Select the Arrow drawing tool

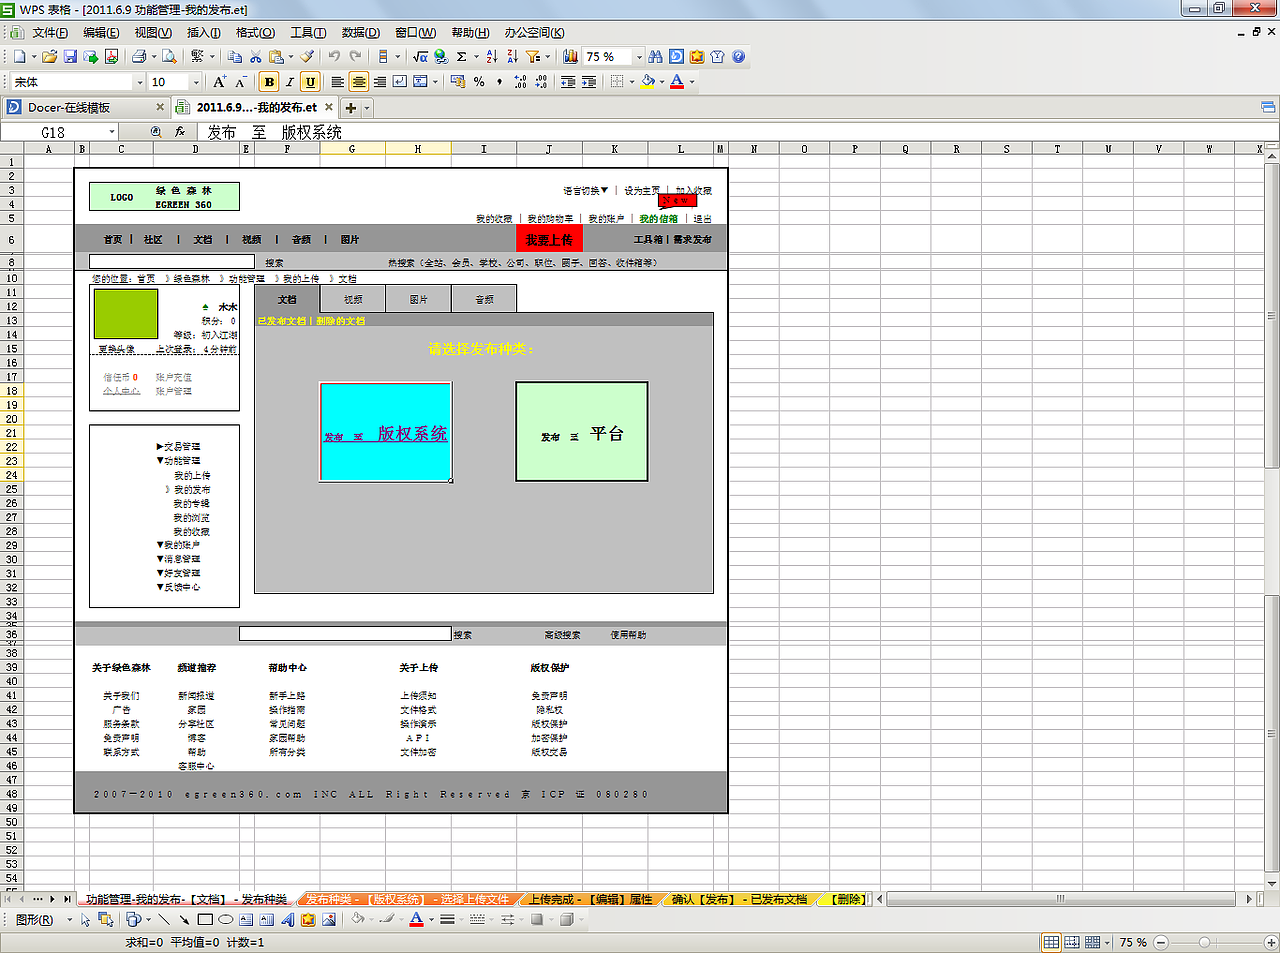[184, 919]
